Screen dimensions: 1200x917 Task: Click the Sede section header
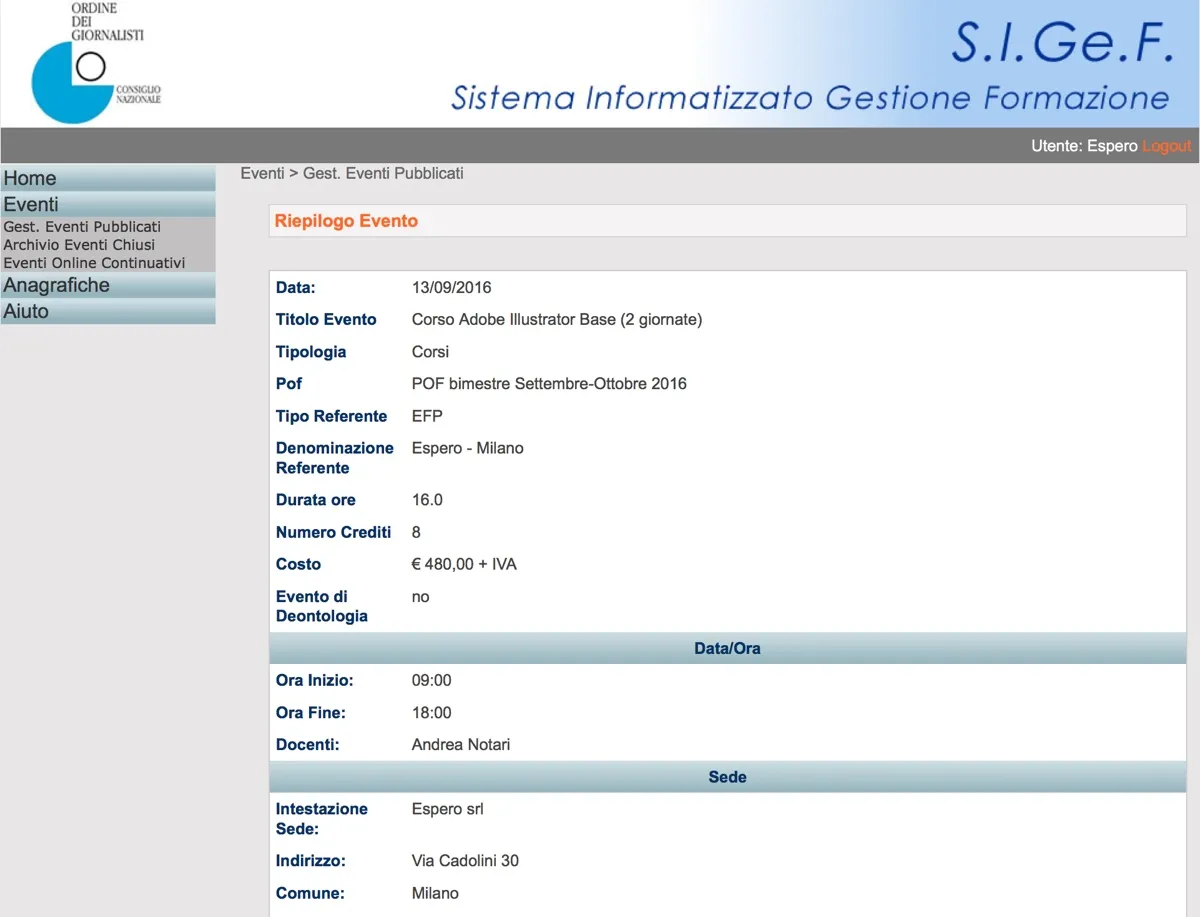tap(727, 777)
